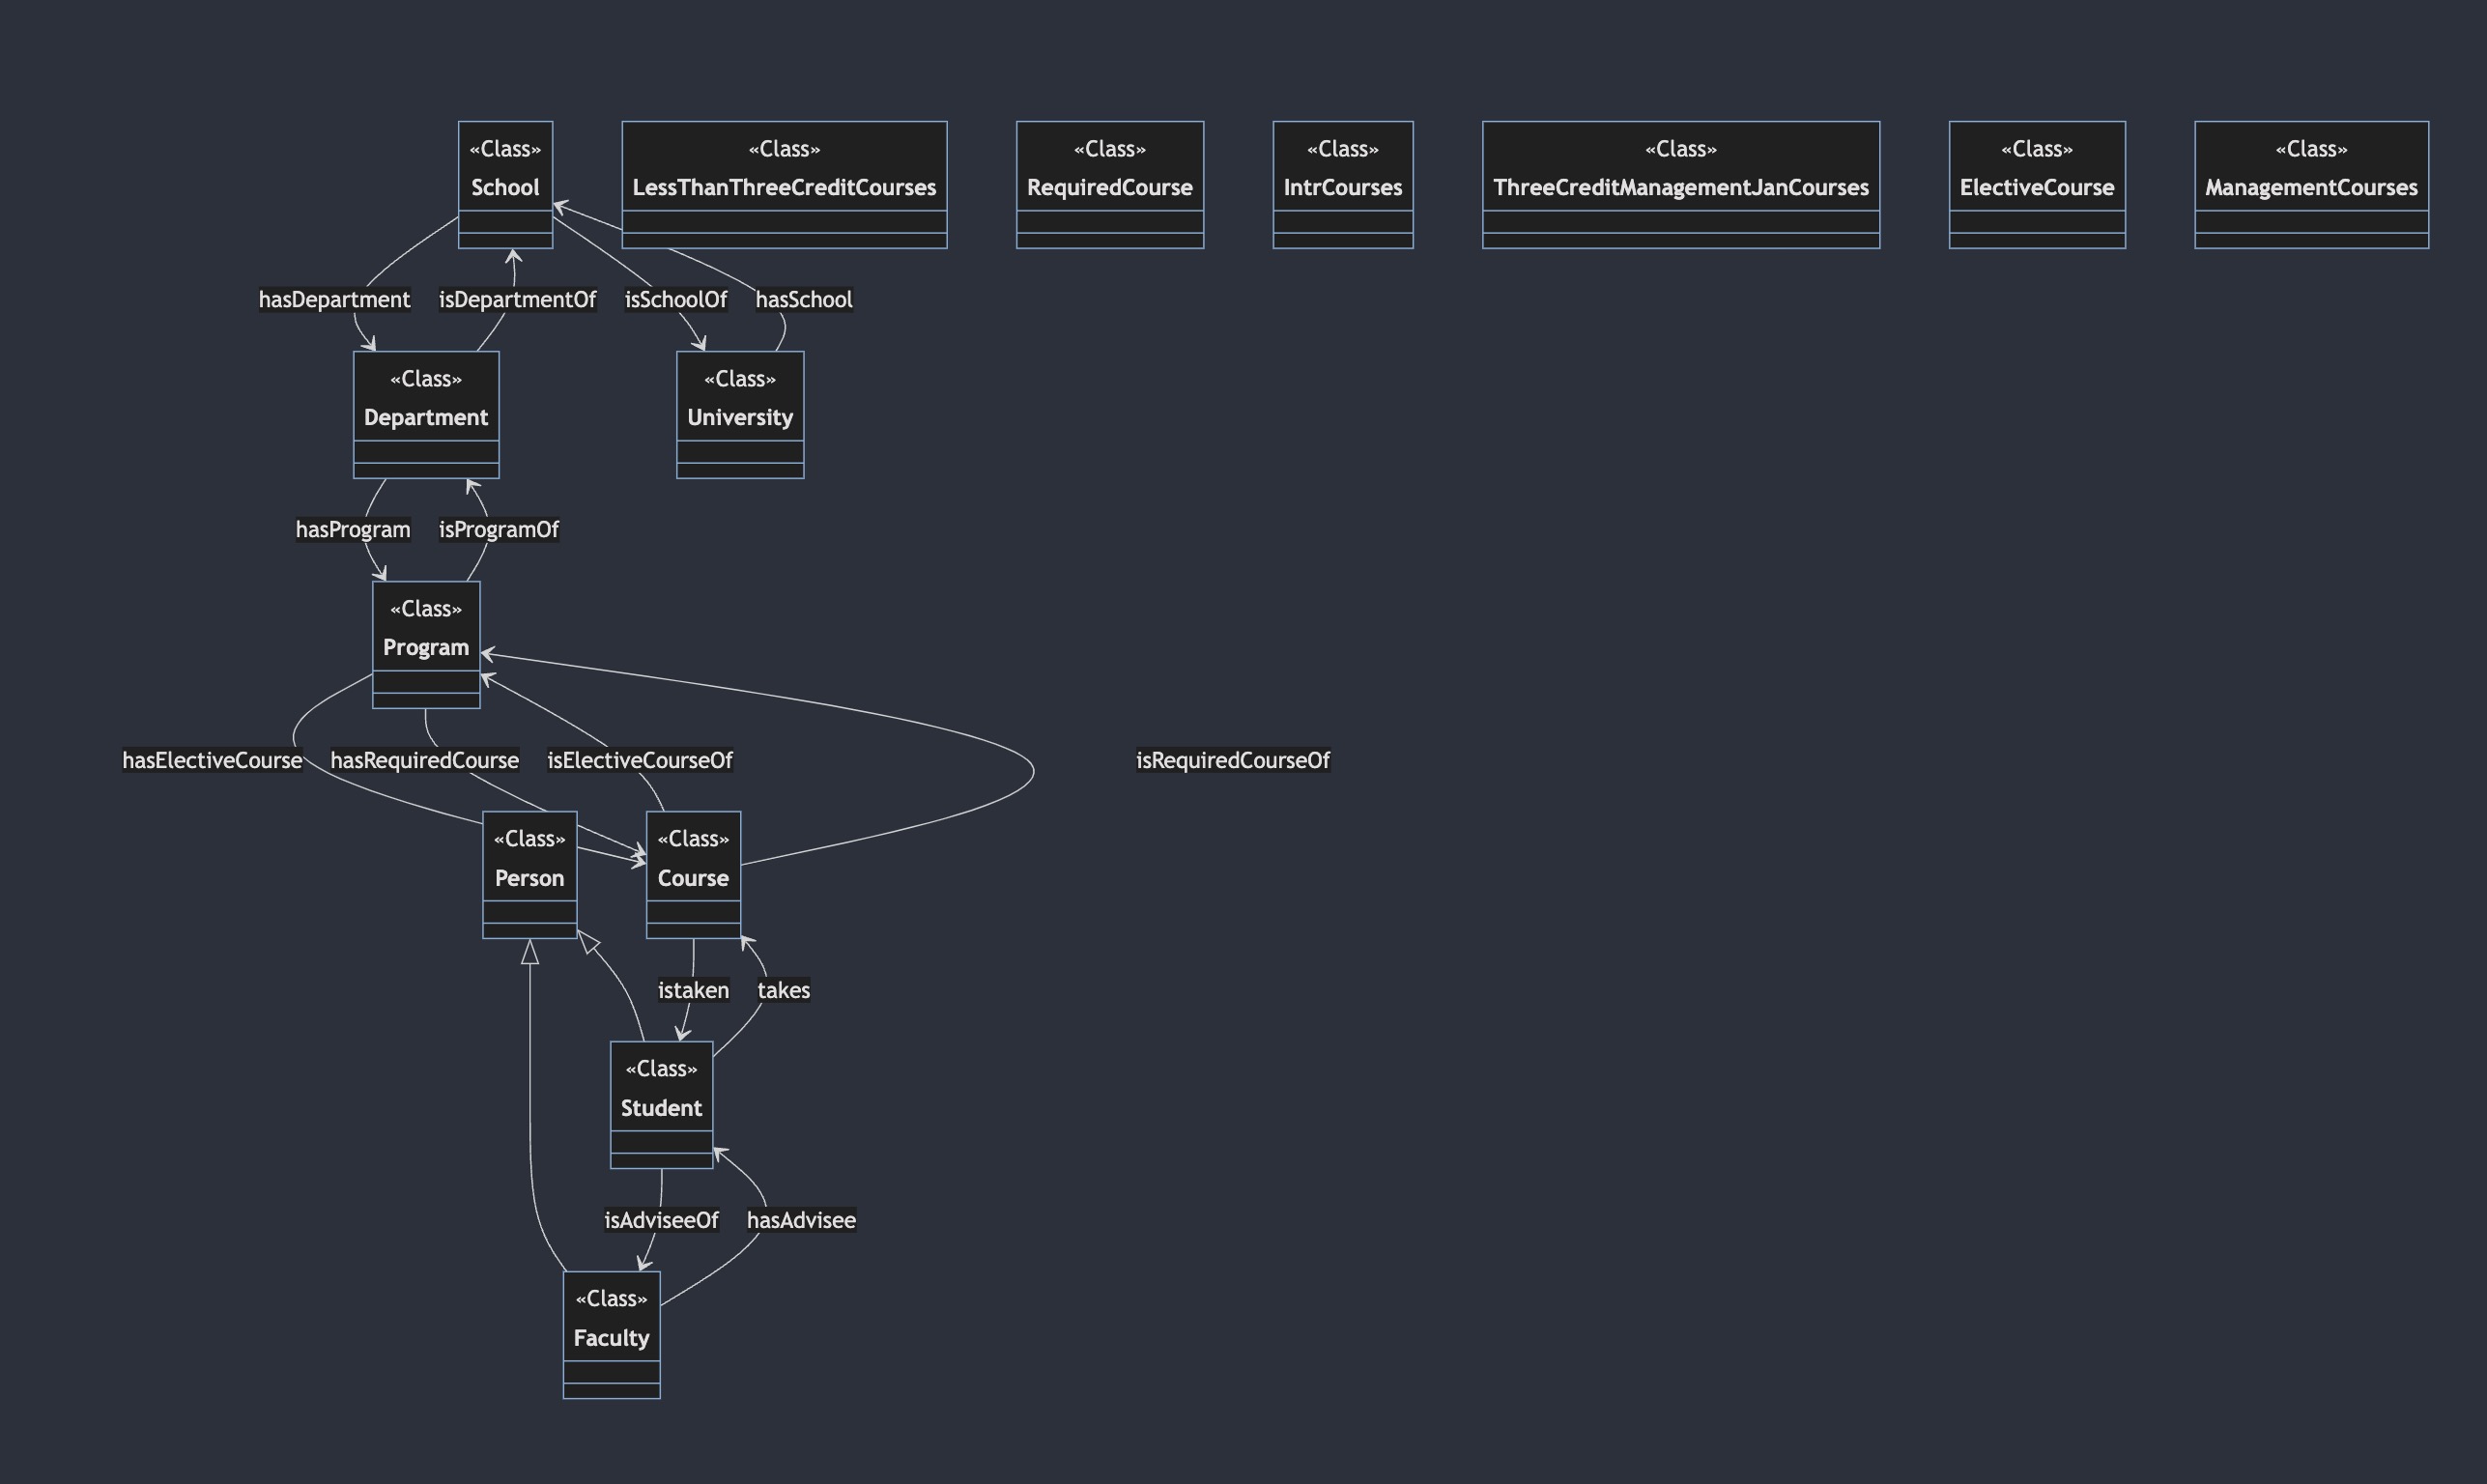
Task: Select the Person class box
Action: coord(530,875)
